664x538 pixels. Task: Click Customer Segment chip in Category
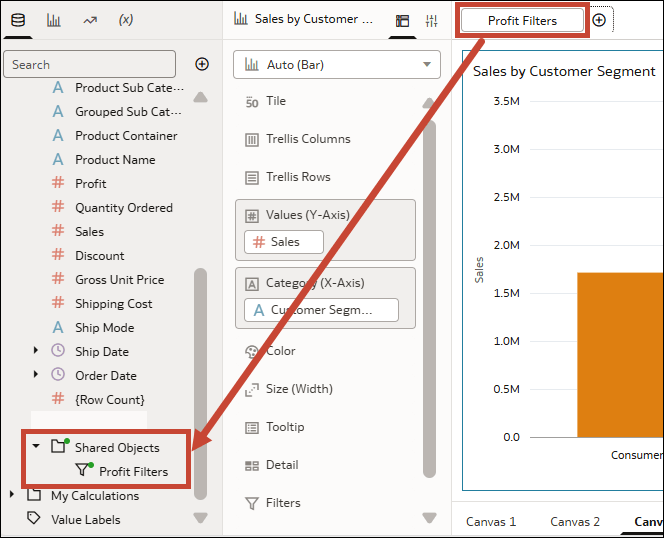pos(321,310)
